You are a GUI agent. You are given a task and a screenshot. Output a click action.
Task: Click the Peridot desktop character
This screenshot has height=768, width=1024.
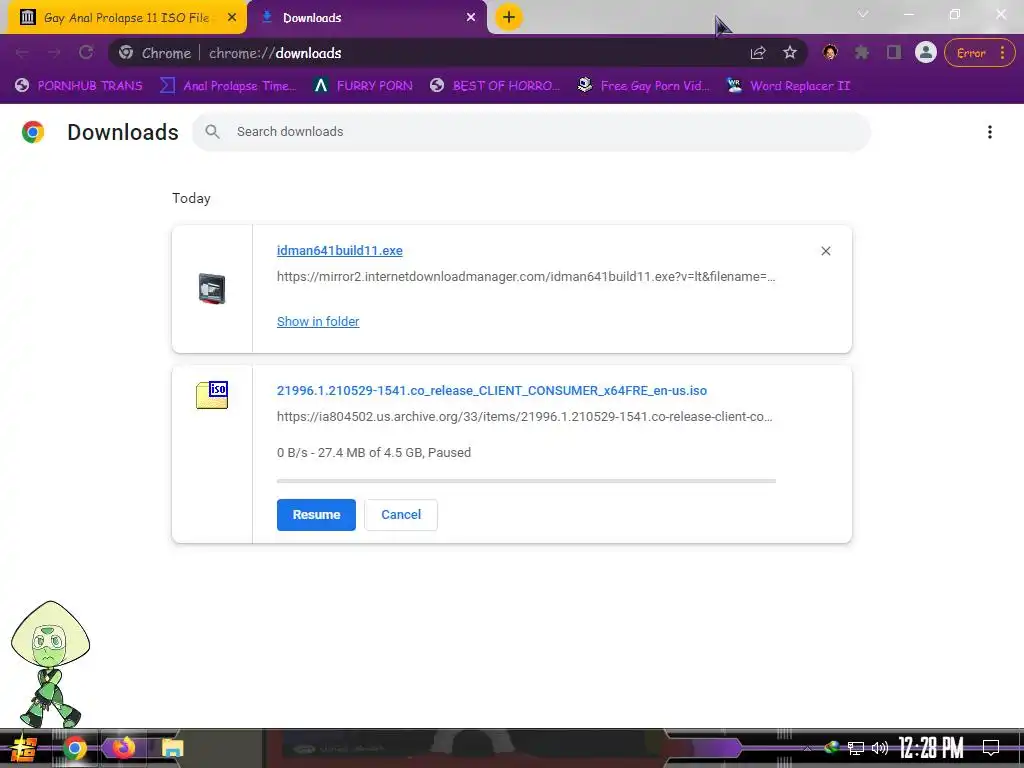click(50, 664)
